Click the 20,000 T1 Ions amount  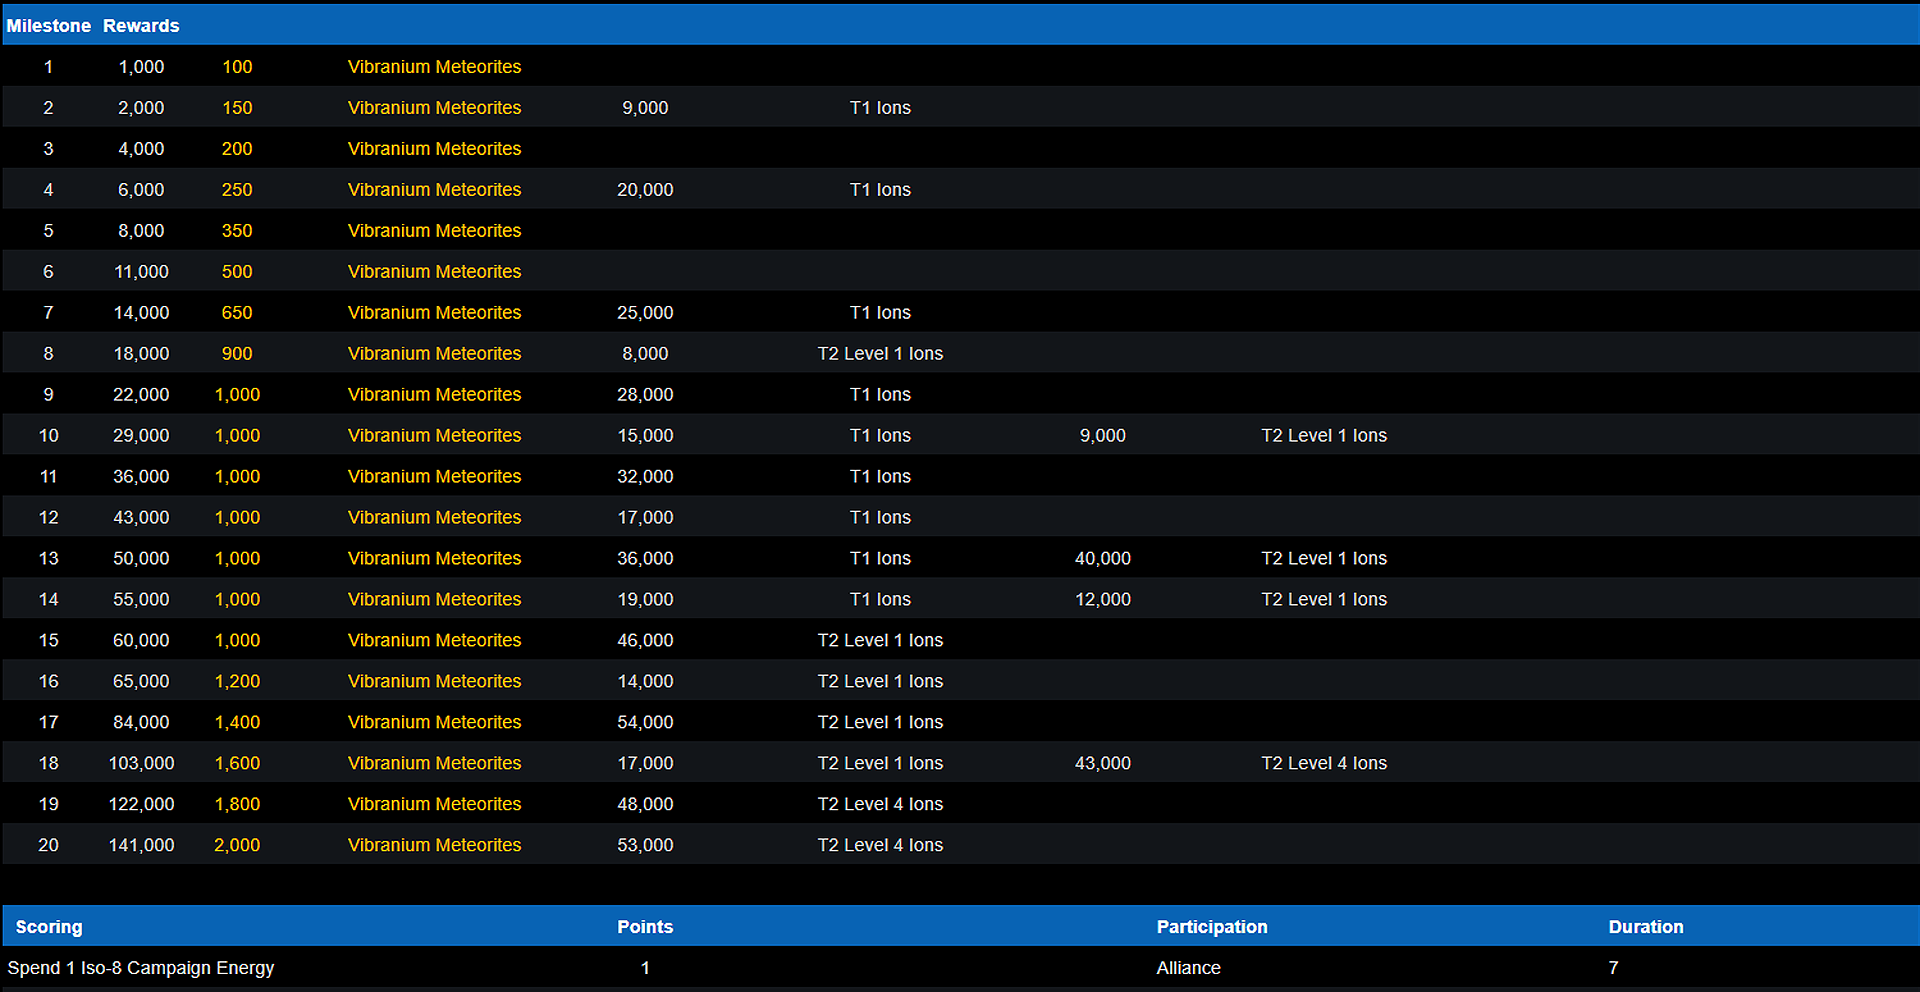pyautogui.click(x=645, y=190)
